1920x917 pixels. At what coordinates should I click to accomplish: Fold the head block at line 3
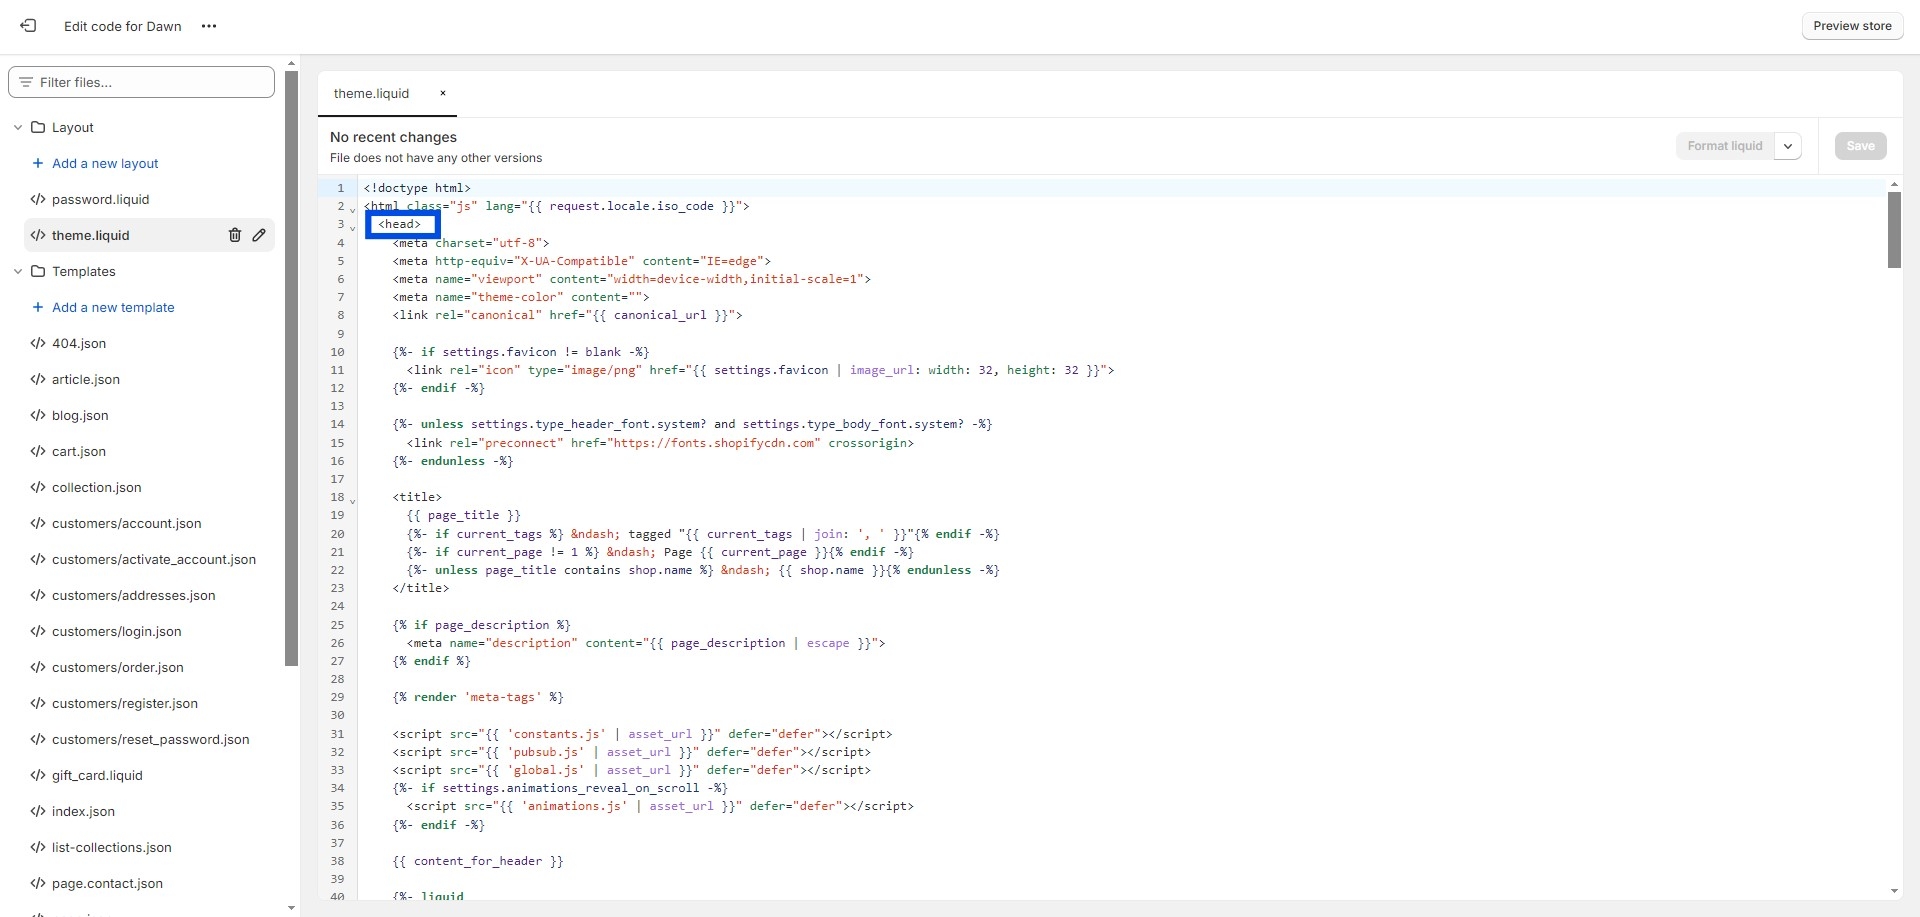coord(352,228)
